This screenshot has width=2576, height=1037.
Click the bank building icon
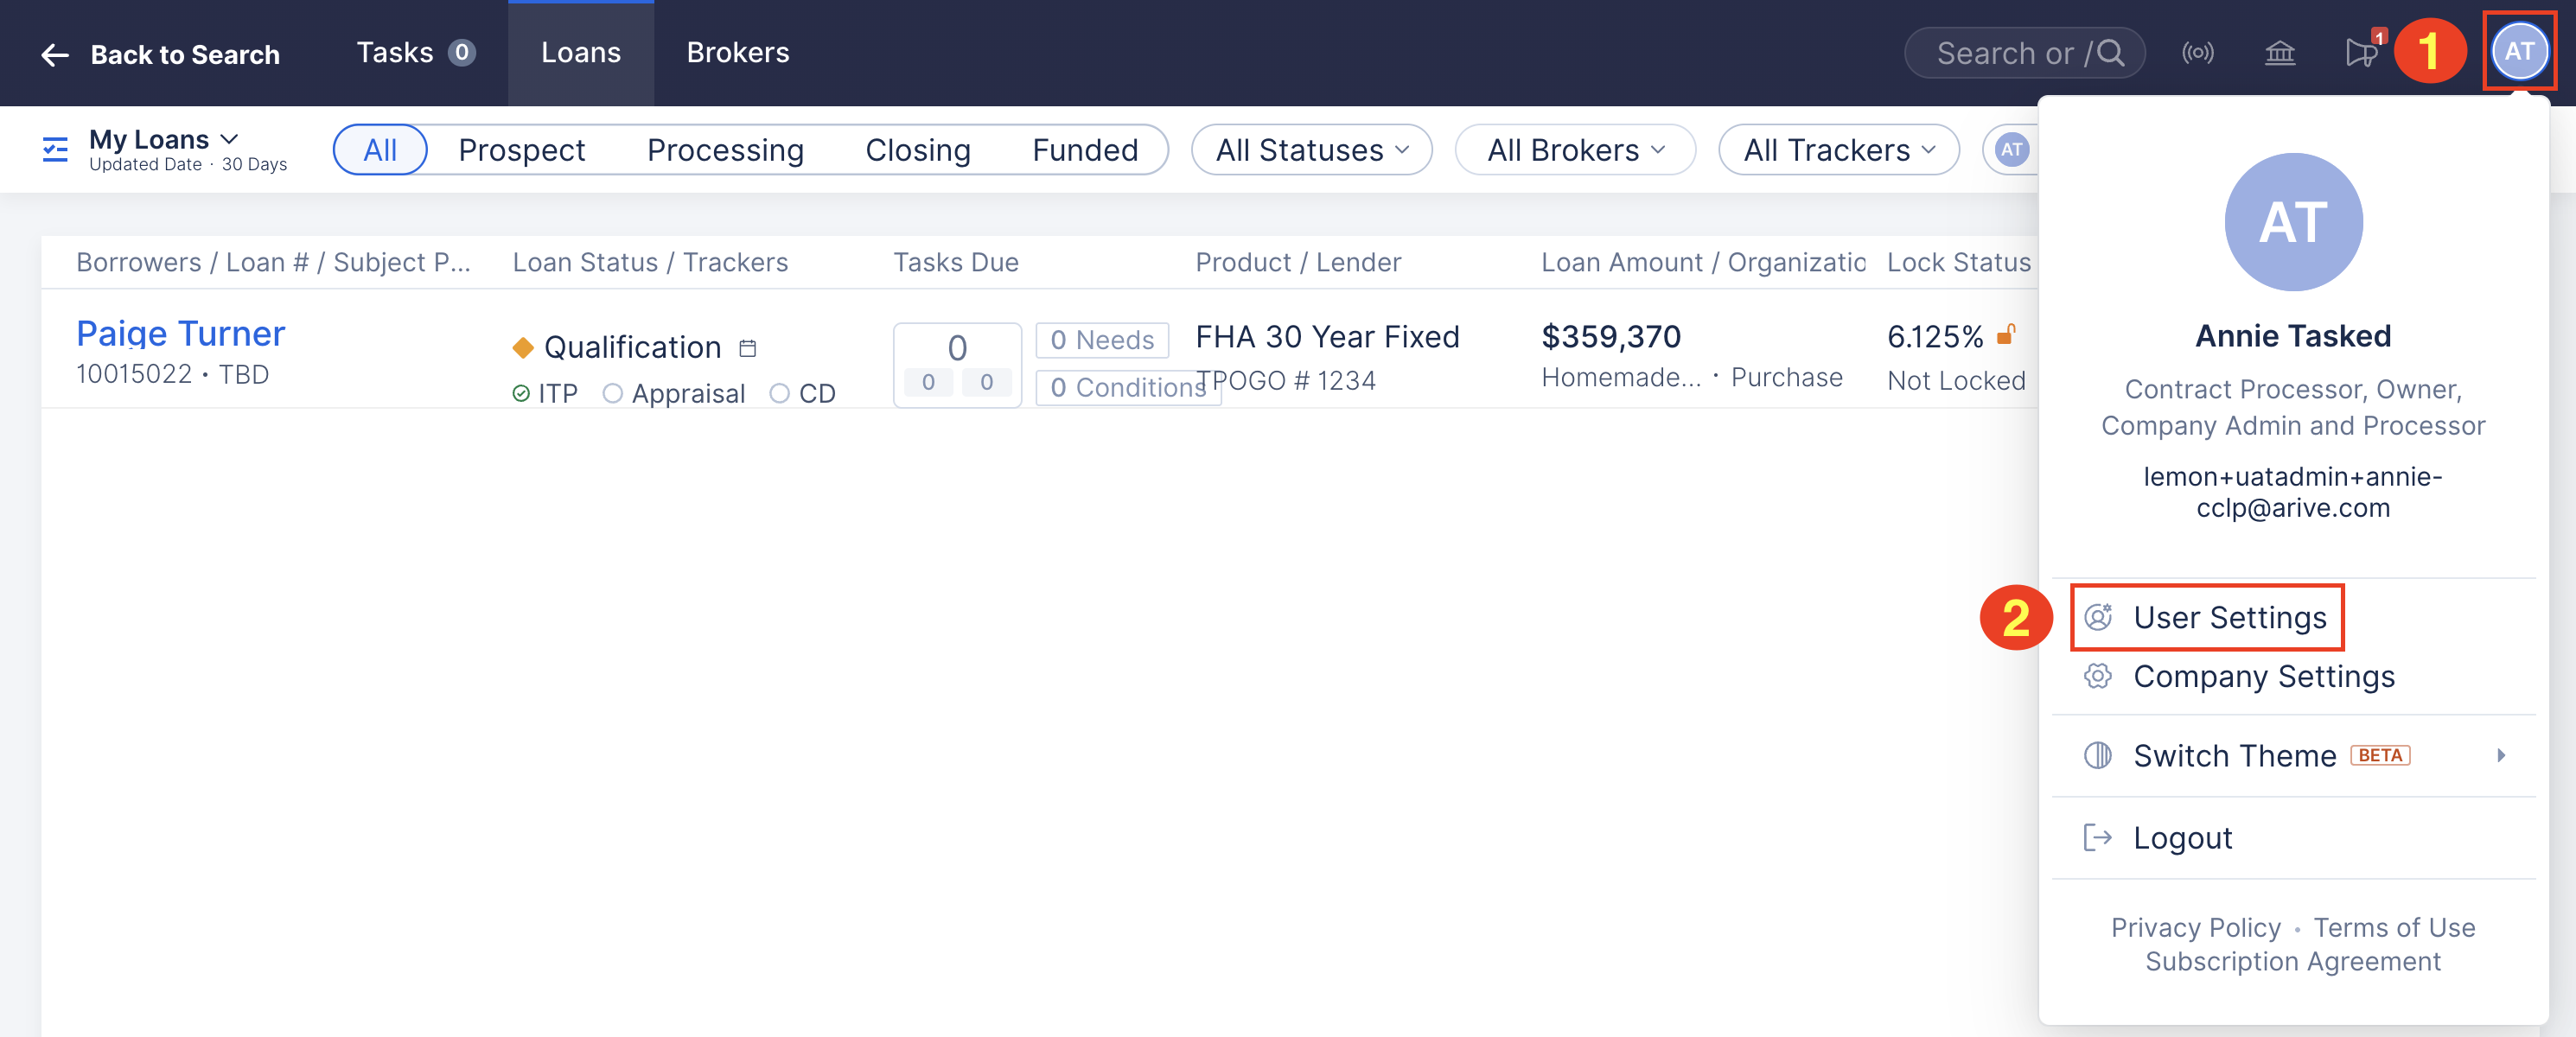[x=2279, y=53]
